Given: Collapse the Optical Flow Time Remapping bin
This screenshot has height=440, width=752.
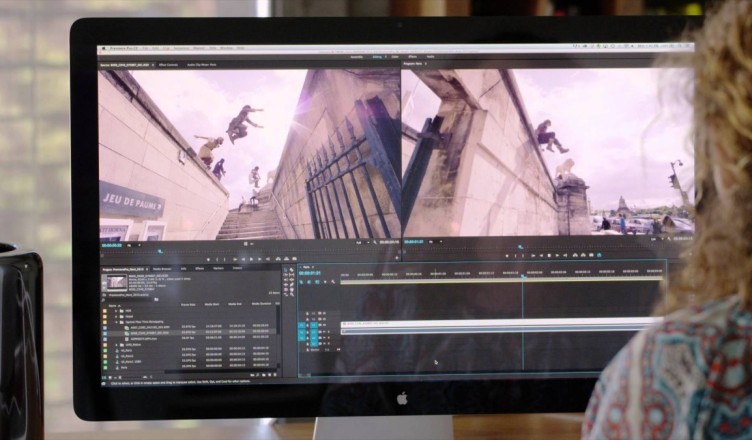Looking at the screenshot, I should 116,322.
